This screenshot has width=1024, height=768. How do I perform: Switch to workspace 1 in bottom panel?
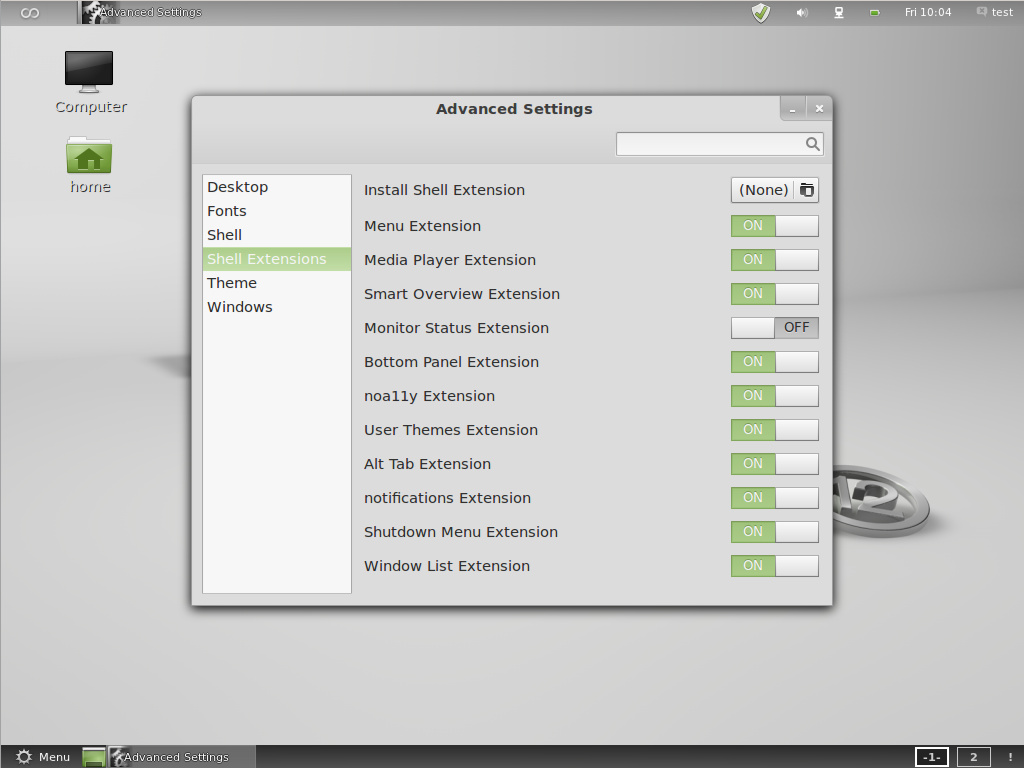[931, 757]
